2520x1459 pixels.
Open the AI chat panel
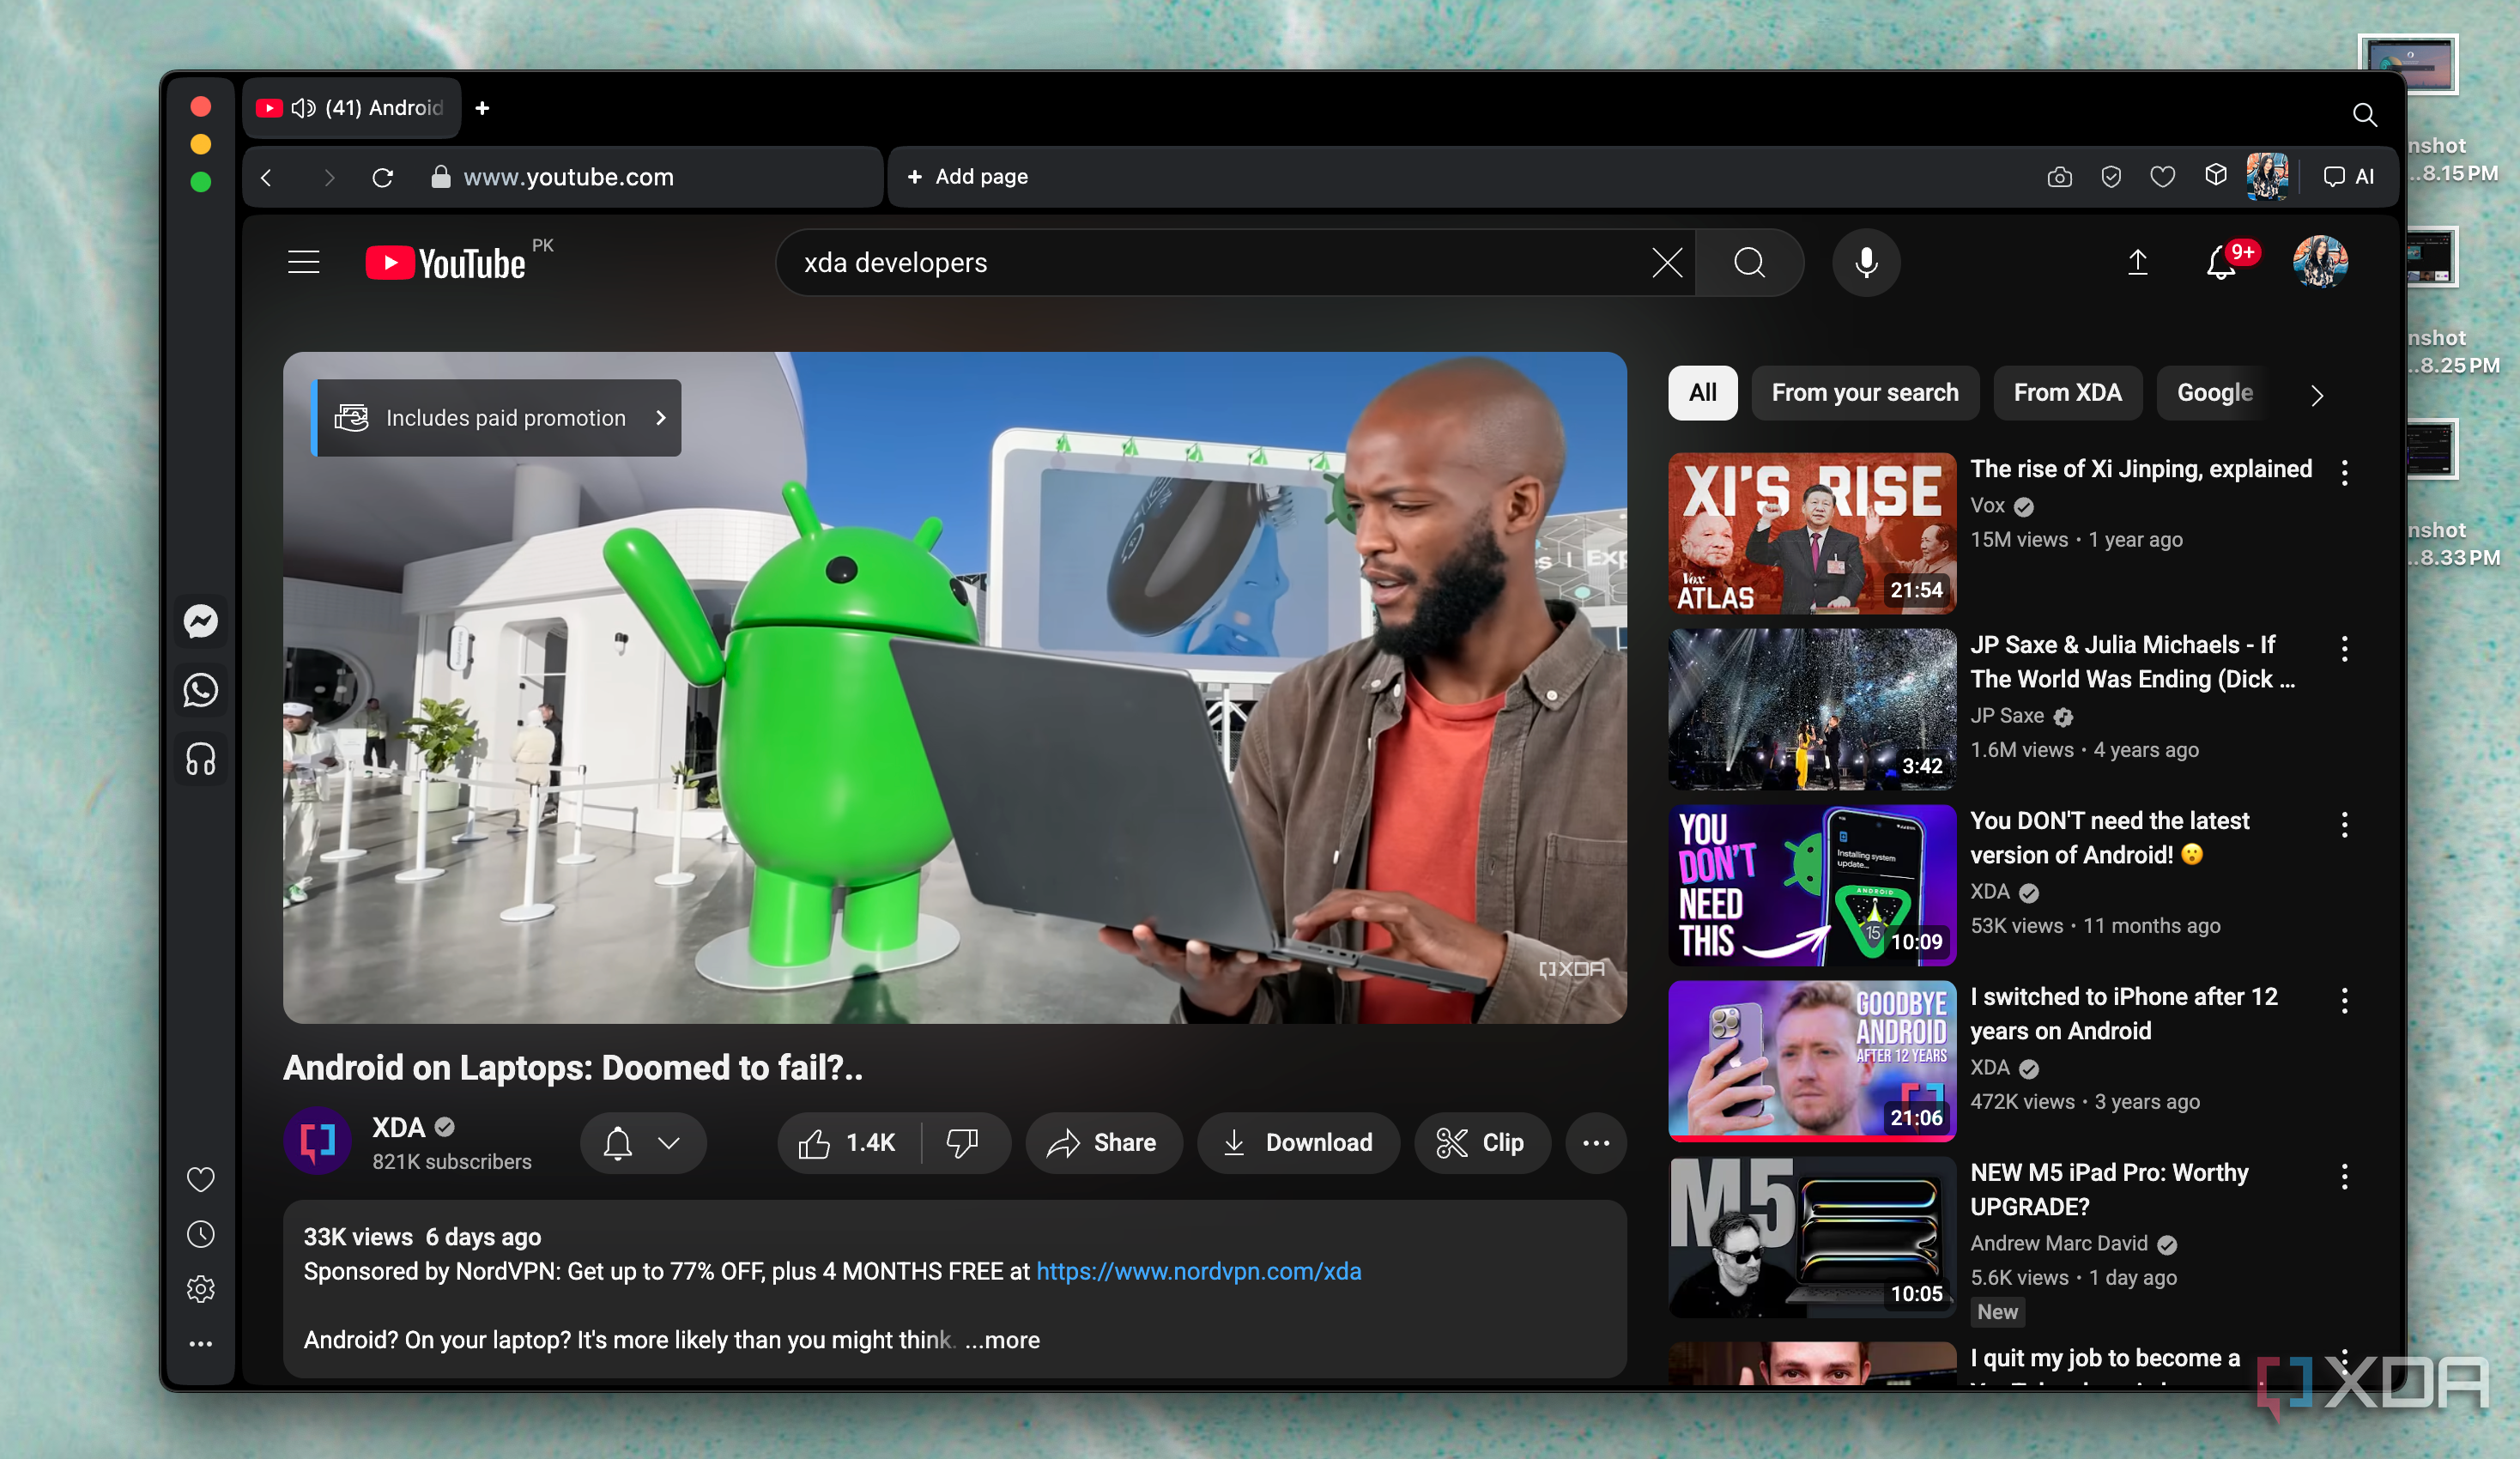pyautogui.click(x=2348, y=177)
